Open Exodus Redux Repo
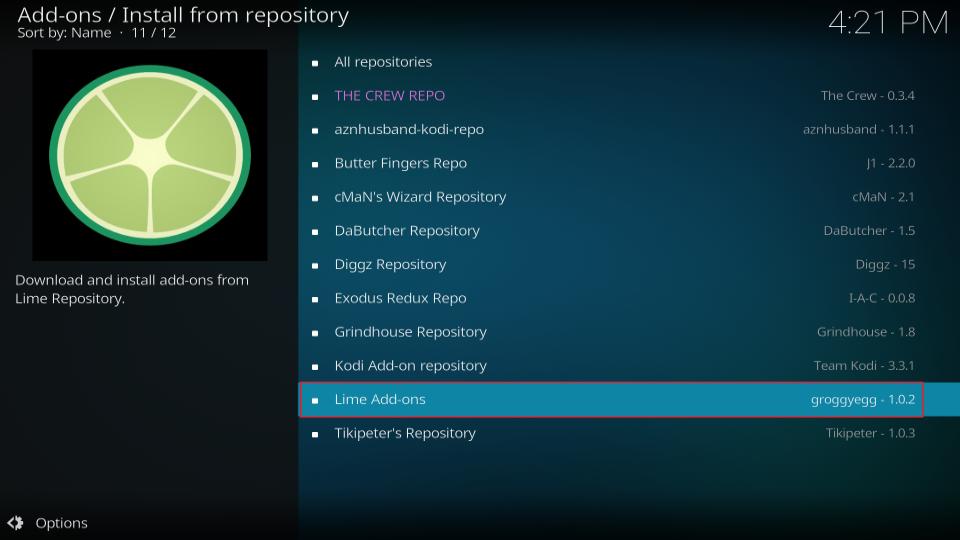The width and height of the screenshot is (960, 540). pos(629,298)
